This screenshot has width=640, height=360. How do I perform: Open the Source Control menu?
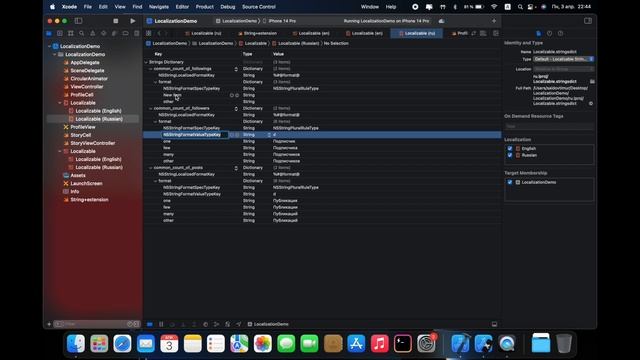pyautogui.click(x=259, y=7)
